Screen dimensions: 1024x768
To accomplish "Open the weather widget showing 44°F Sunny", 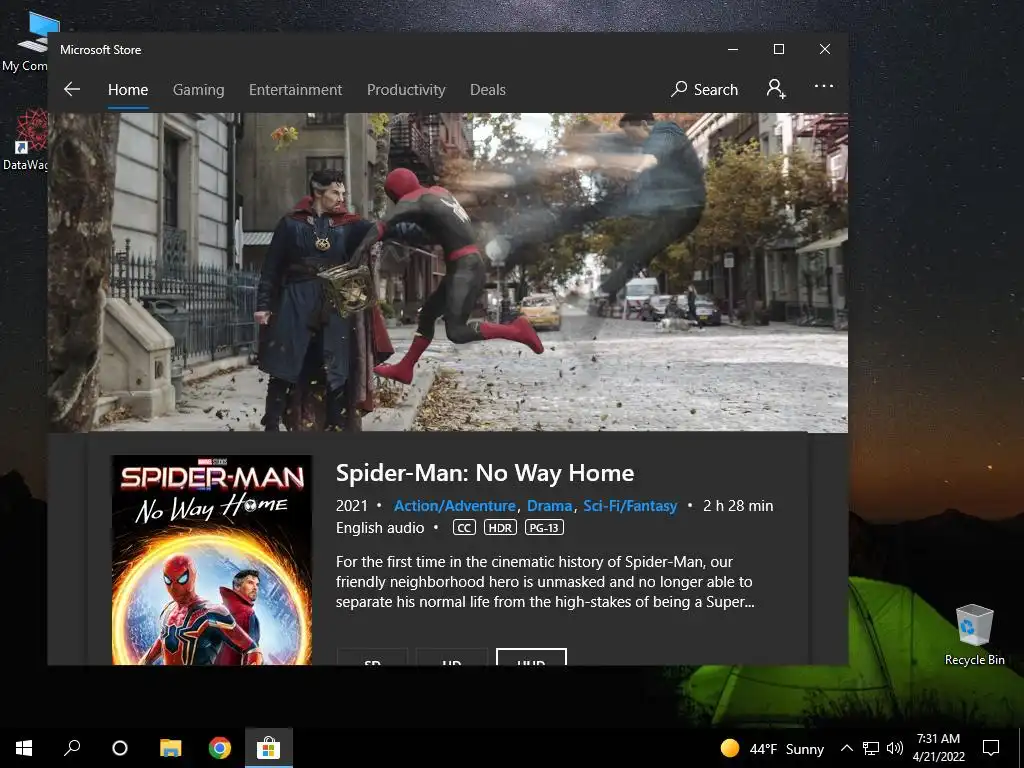I will click(x=772, y=748).
